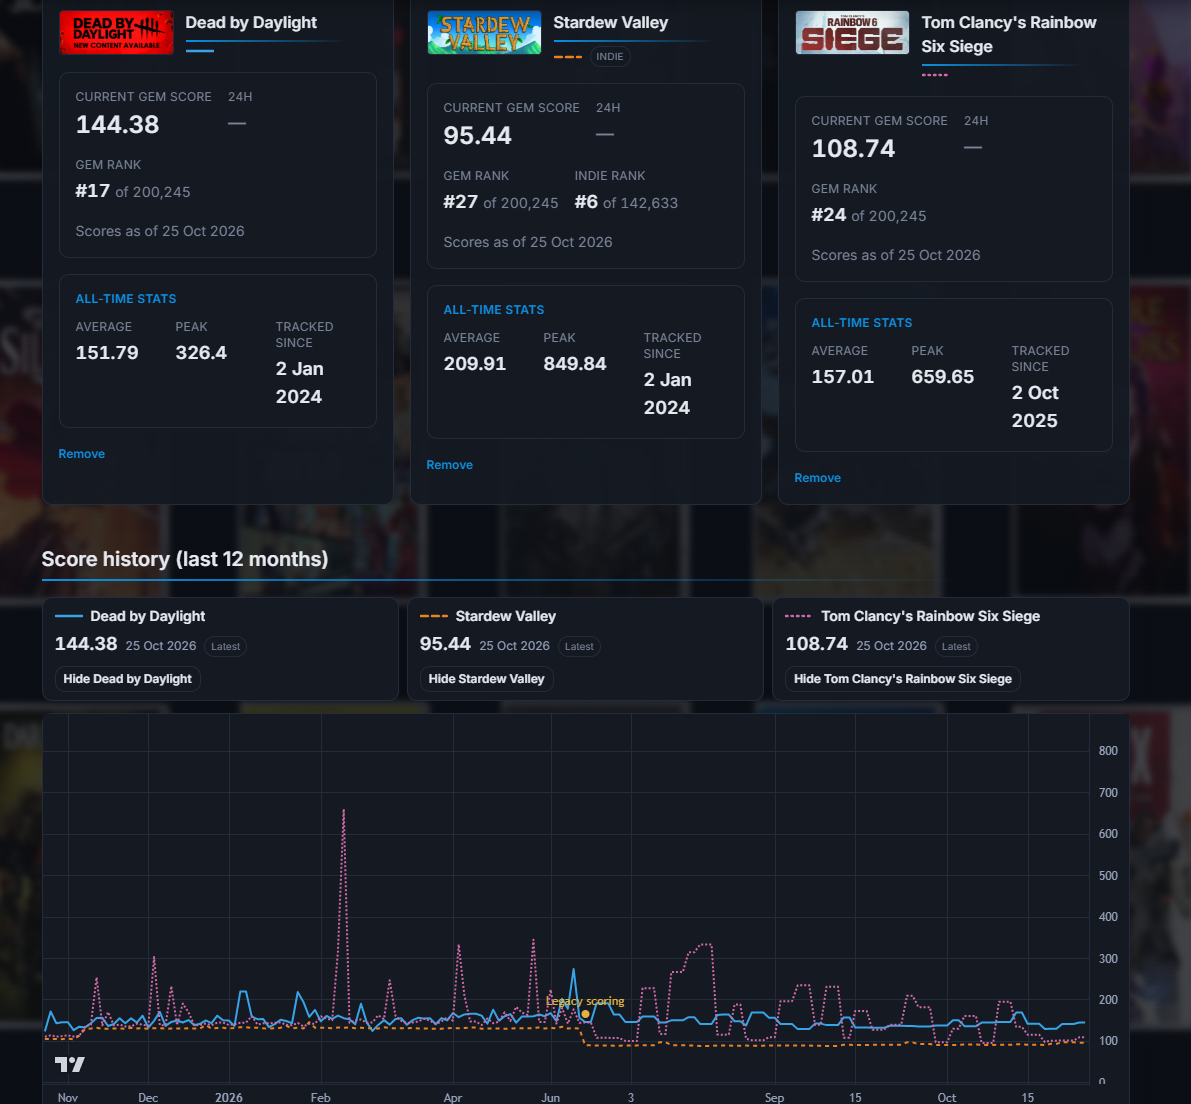Open the Stardew Valley game thumbnail
The height and width of the screenshot is (1104, 1191).
pos(484,33)
